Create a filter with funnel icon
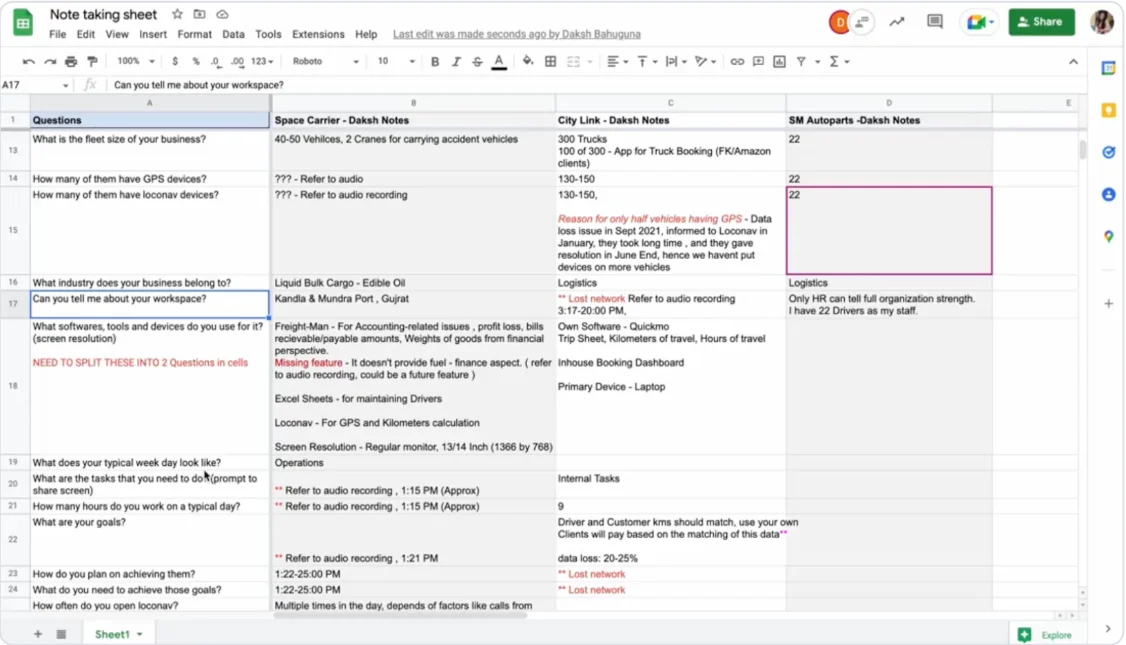This screenshot has width=1126, height=645. [801, 62]
